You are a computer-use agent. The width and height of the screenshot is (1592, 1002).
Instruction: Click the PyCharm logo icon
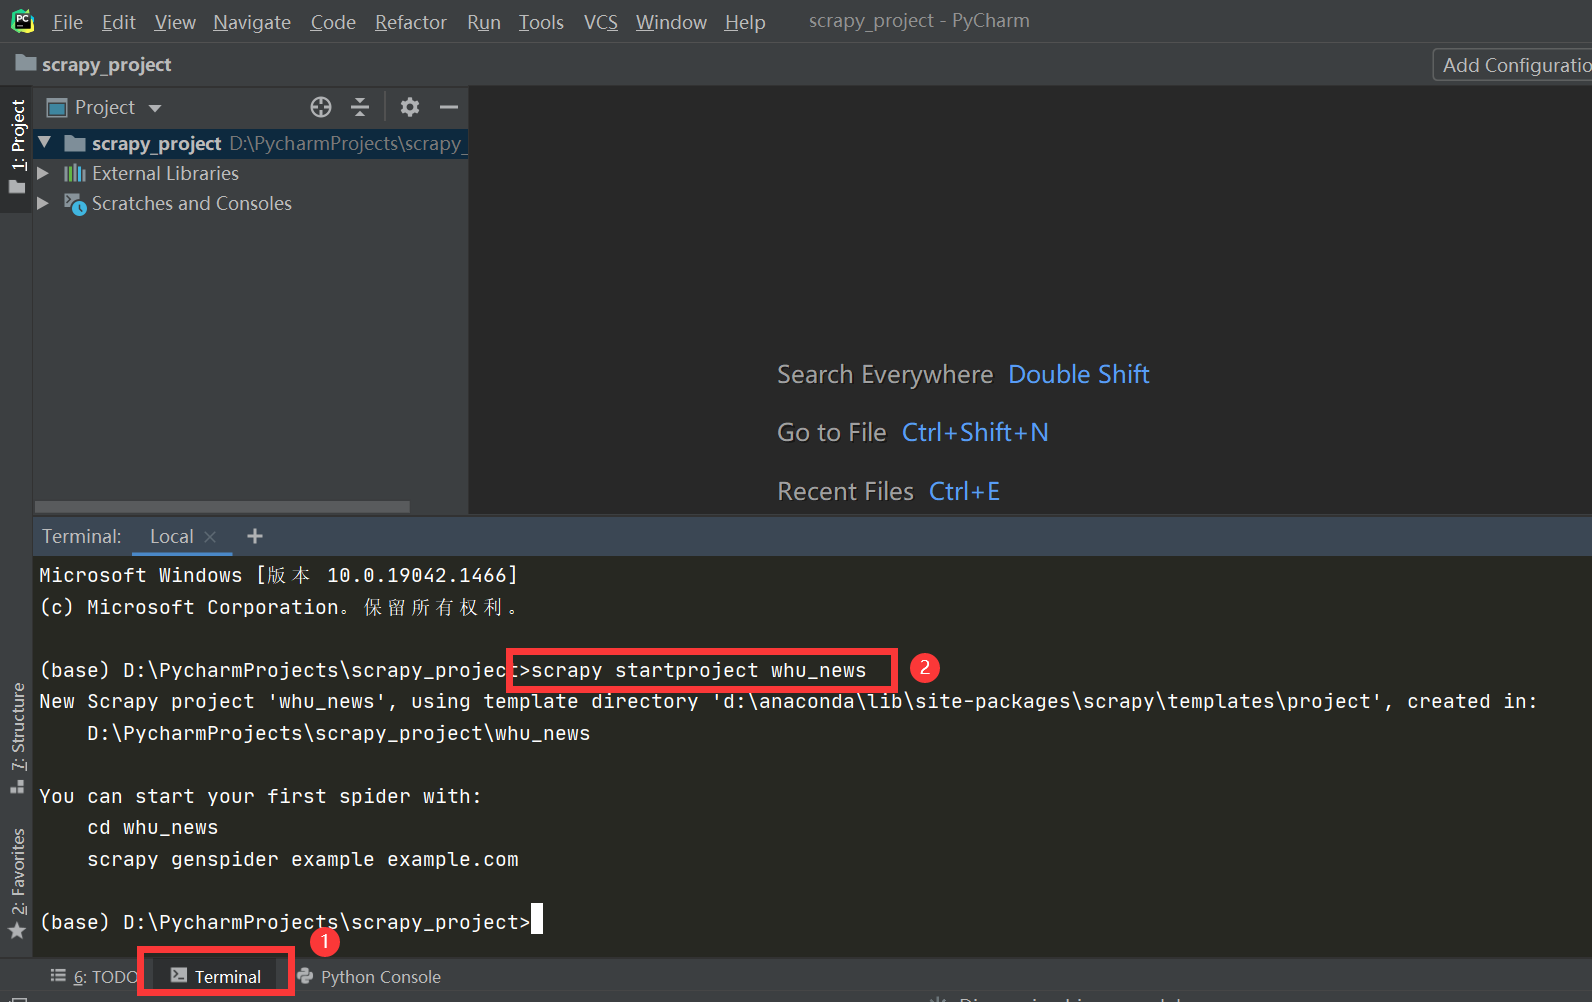tap(22, 21)
